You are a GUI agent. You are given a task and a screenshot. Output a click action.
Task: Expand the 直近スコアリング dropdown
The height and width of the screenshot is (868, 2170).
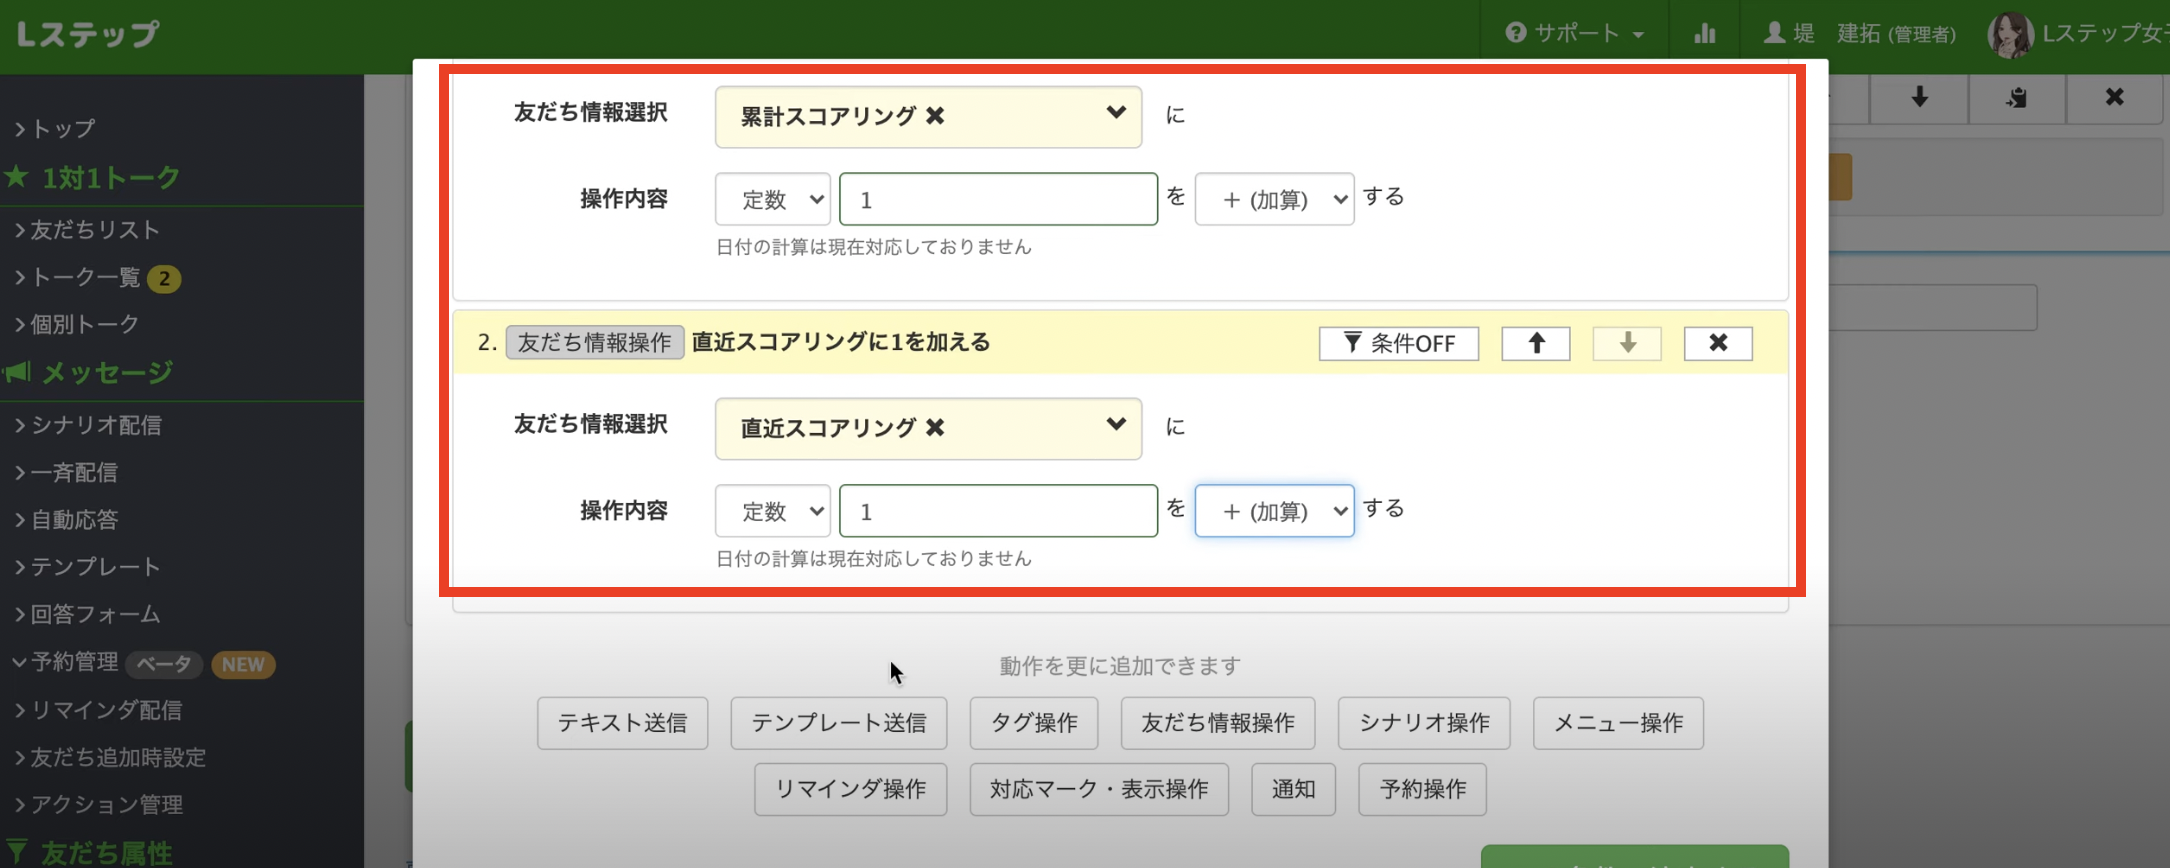point(1116,425)
